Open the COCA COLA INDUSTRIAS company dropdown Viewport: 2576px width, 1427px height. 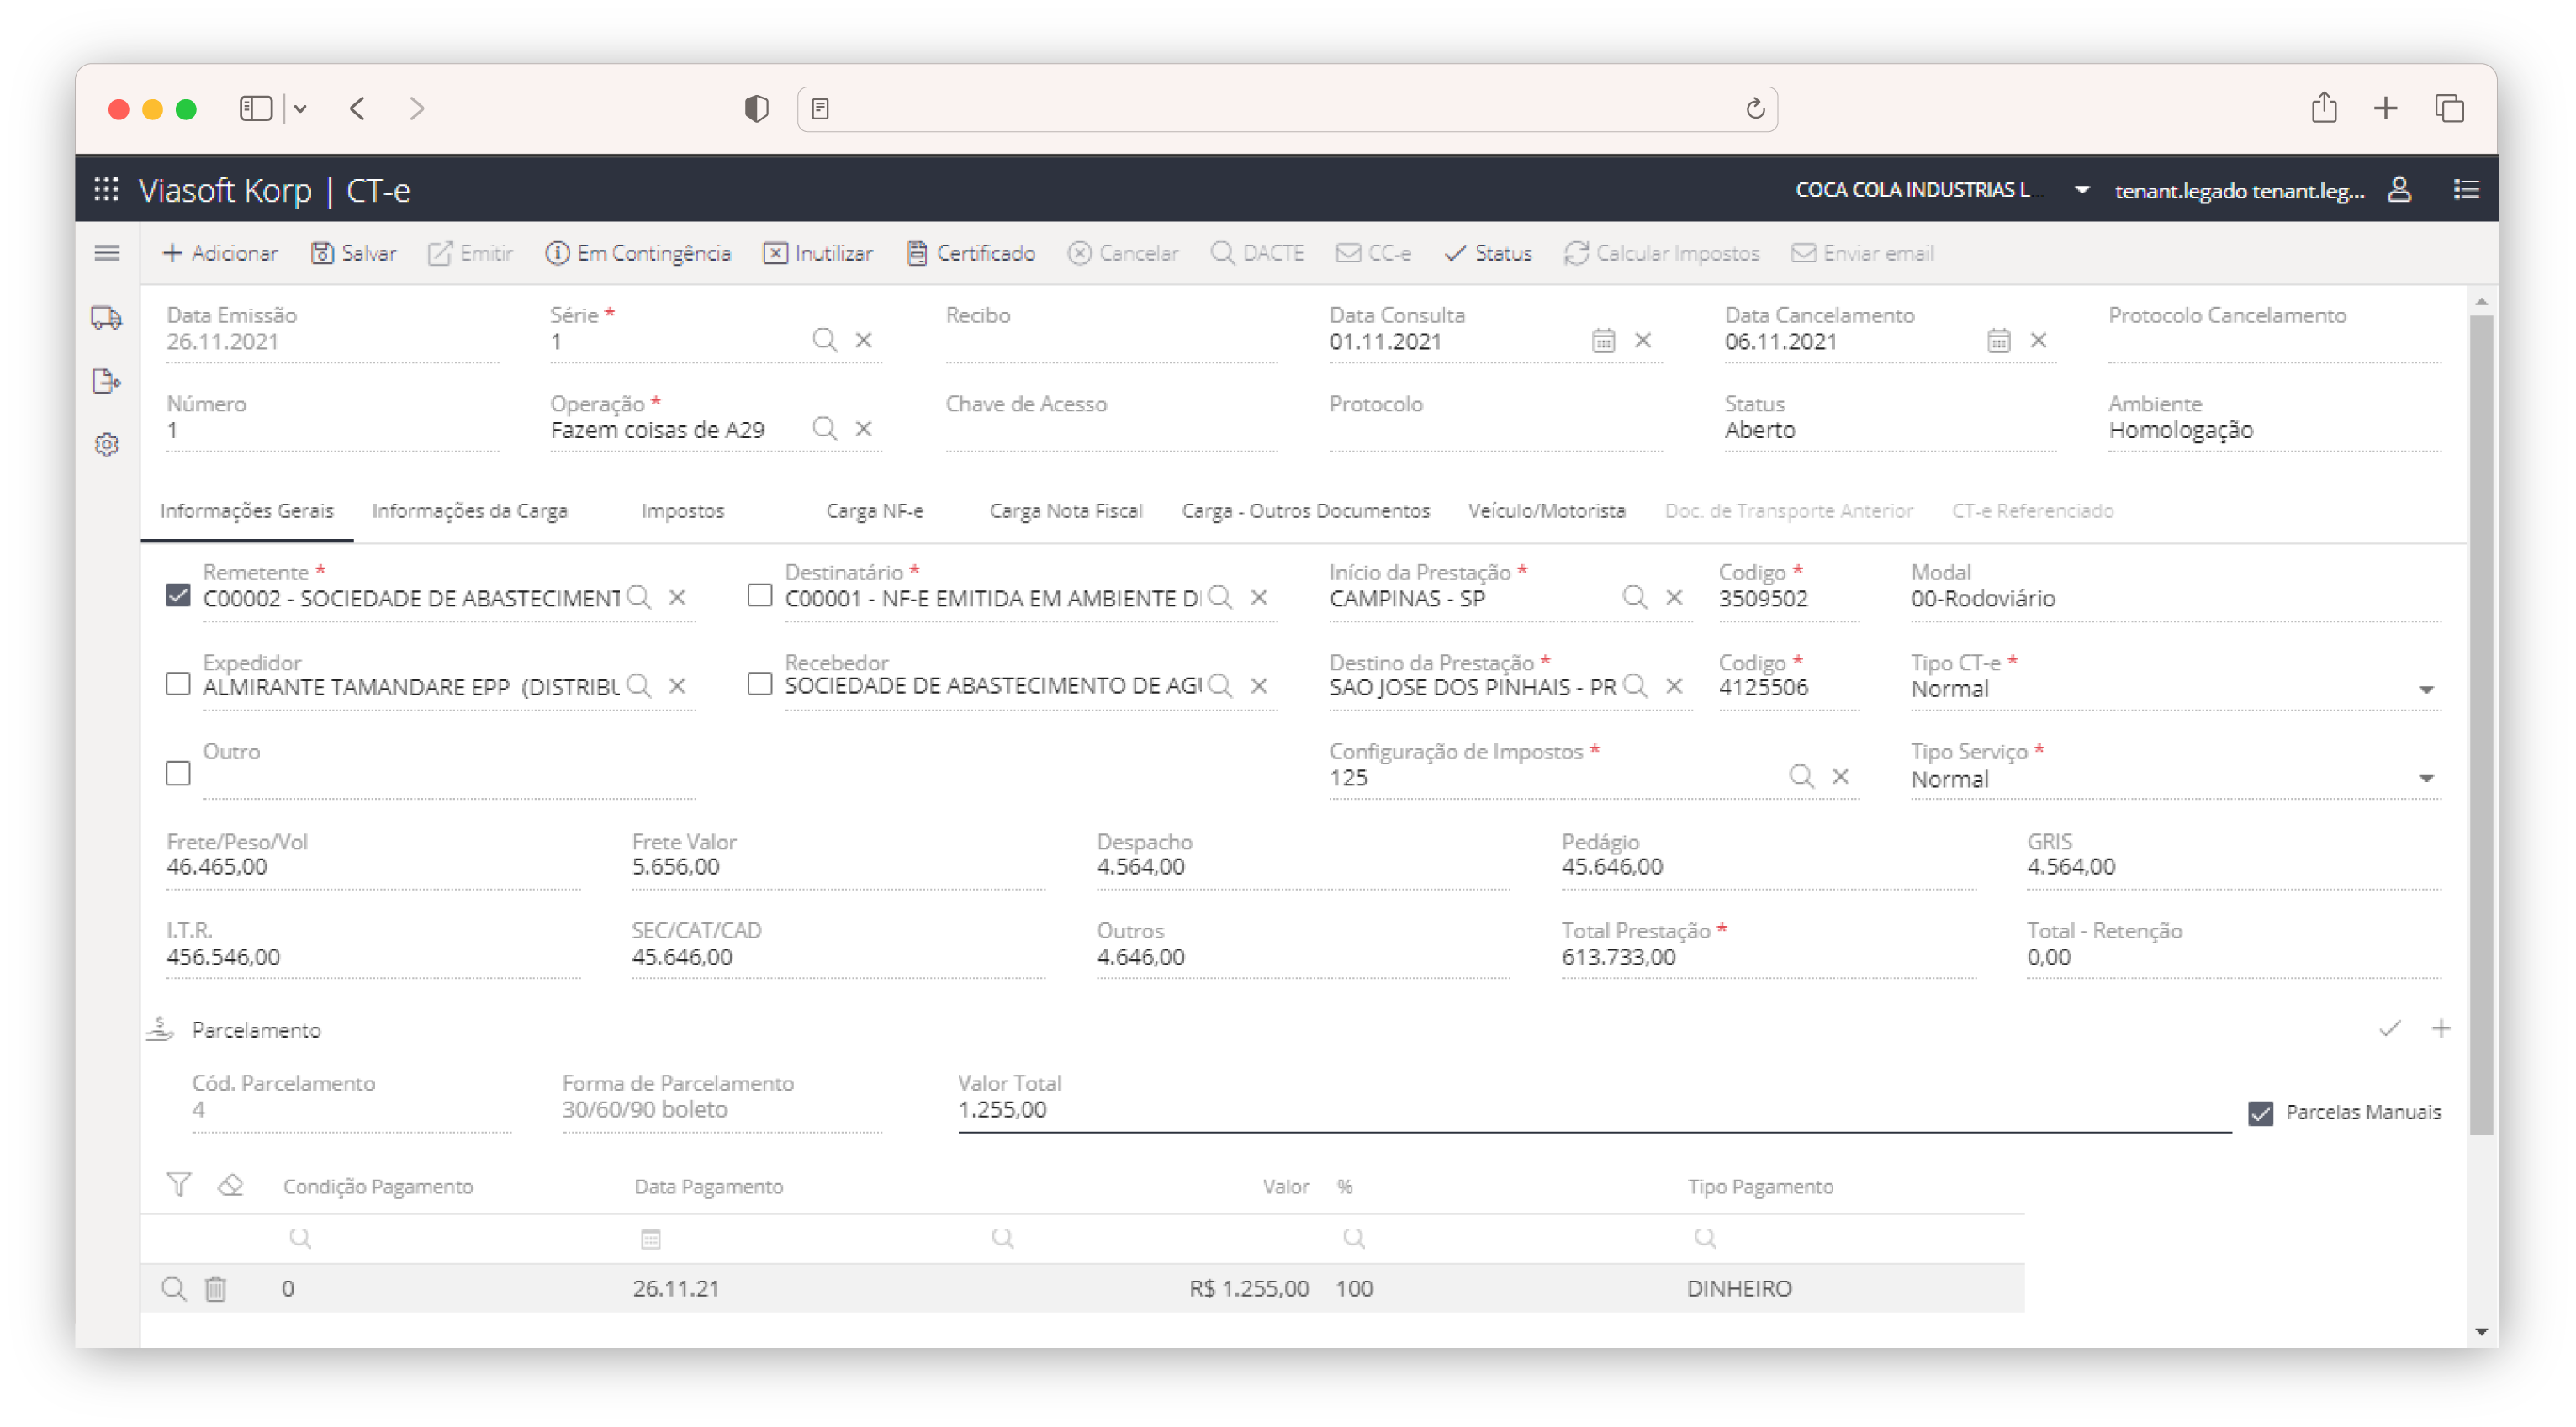pos(2081,190)
